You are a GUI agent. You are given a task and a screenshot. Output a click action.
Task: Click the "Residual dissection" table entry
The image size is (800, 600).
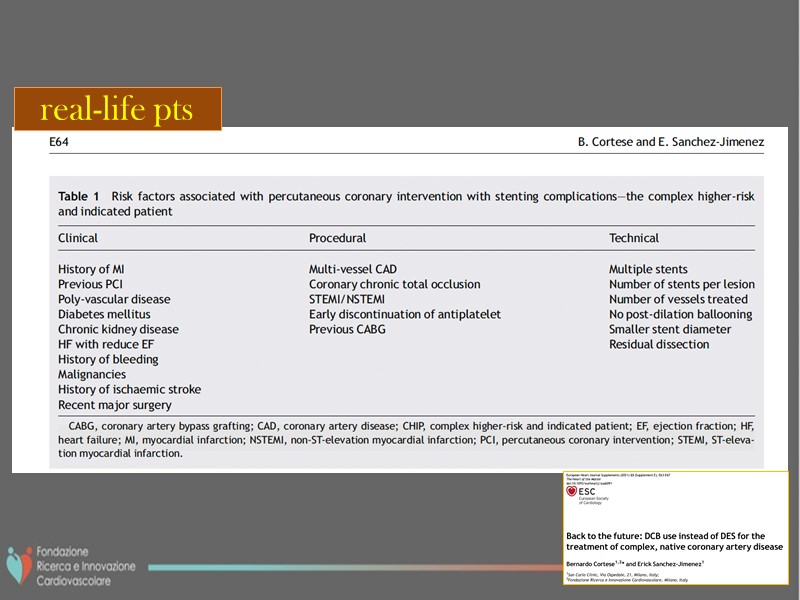click(x=659, y=344)
